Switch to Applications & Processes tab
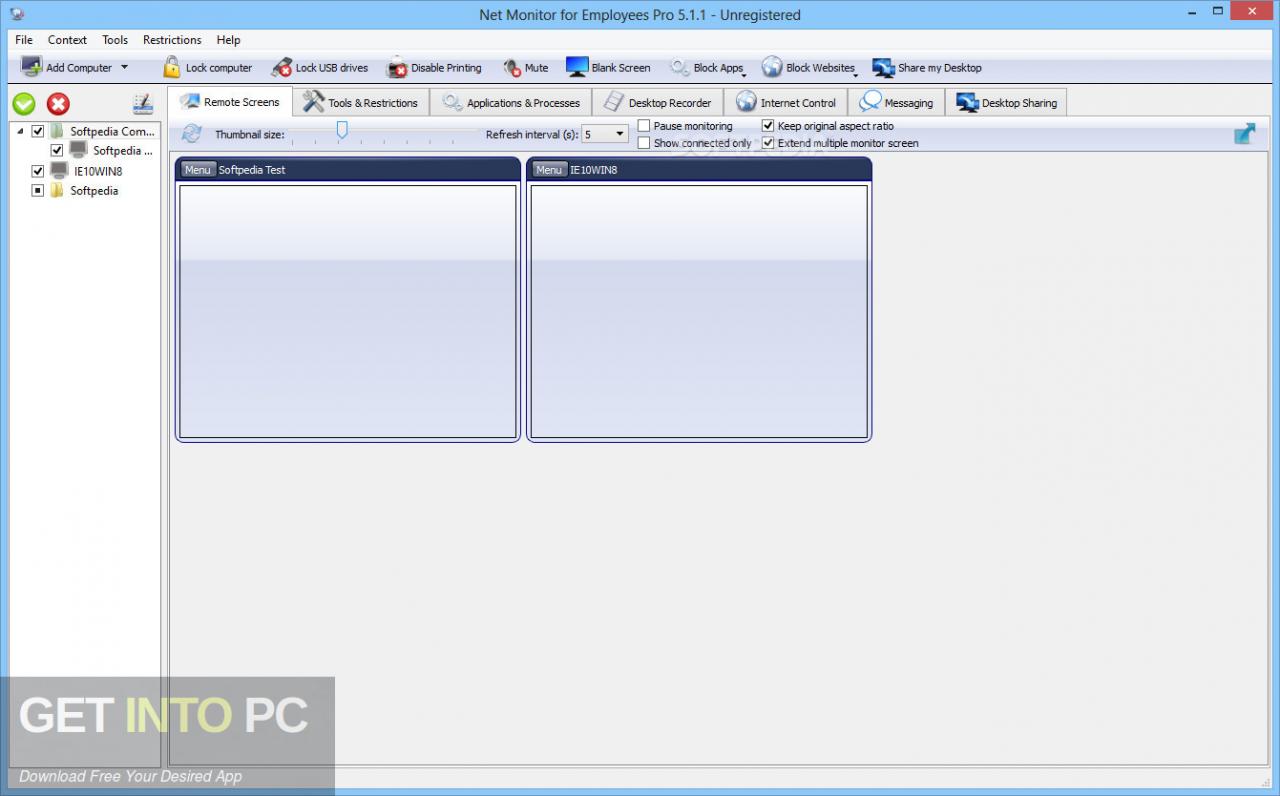This screenshot has height=796, width=1280. [511, 102]
